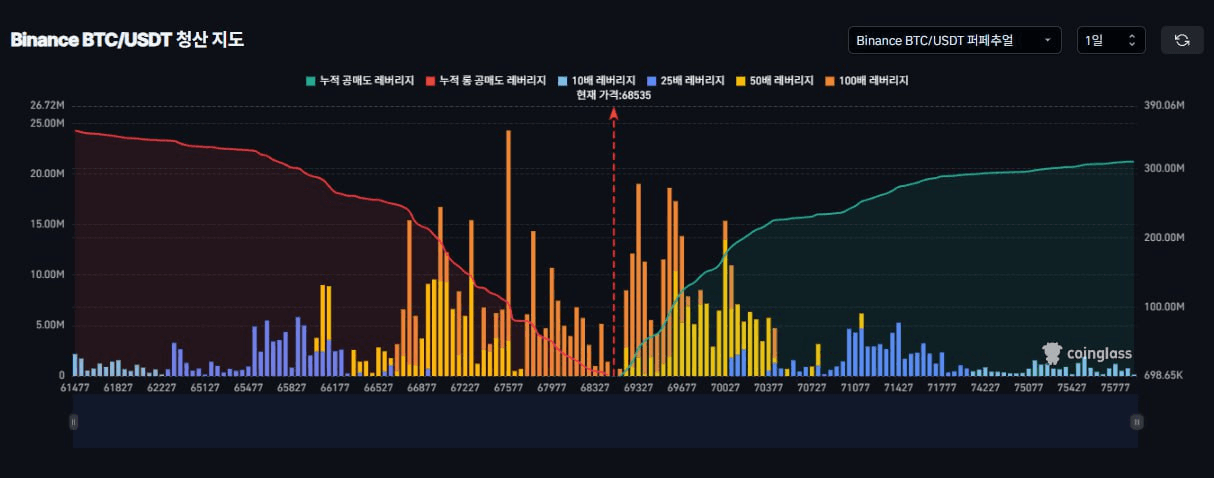This screenshot has height=478, width=1214.
Task: Expand the 1일 time range selector
Action: pyautogui.click(x=1110, y=40)
